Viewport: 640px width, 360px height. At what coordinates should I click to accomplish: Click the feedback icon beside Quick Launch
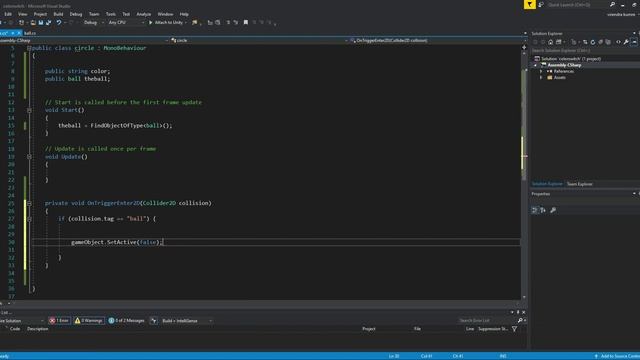click(x=541, y=4)
